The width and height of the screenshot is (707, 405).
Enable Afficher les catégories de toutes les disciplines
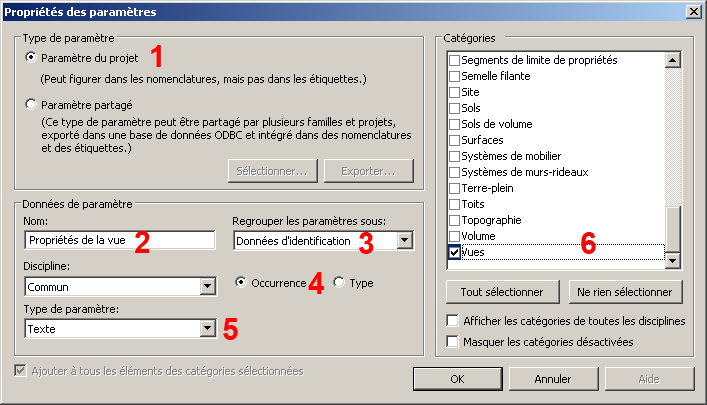pos(454,321)
